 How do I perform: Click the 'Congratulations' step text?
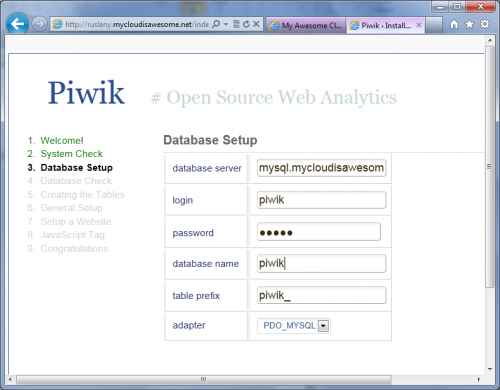coord(74,249)
